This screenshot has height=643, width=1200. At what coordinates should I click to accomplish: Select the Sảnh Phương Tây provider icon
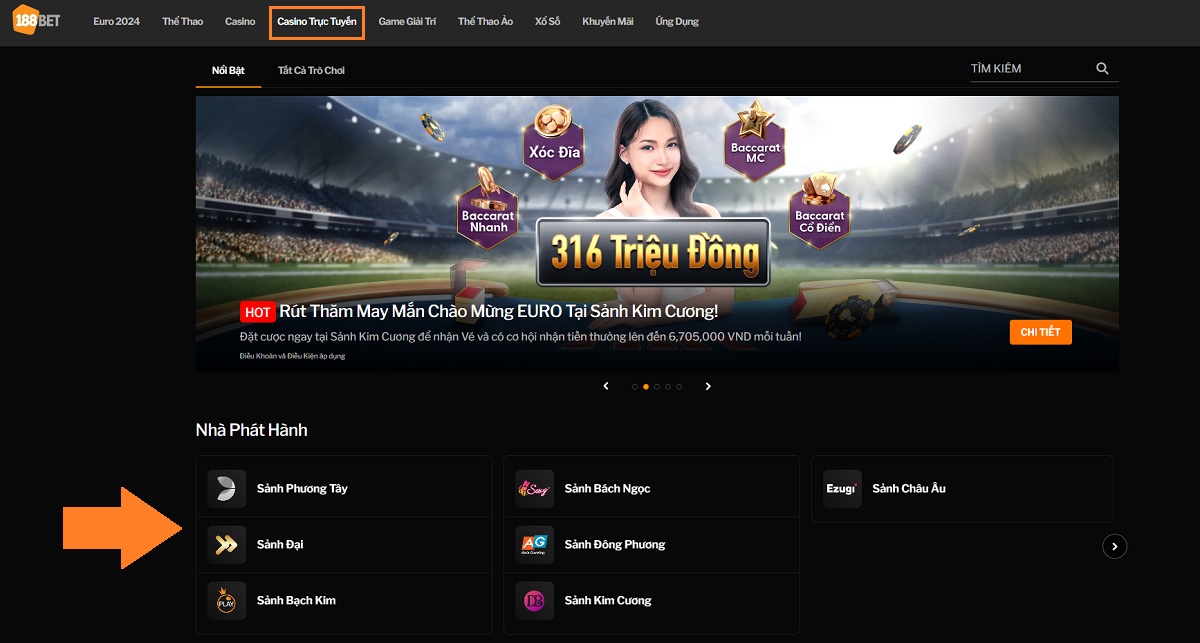(227, 489)
